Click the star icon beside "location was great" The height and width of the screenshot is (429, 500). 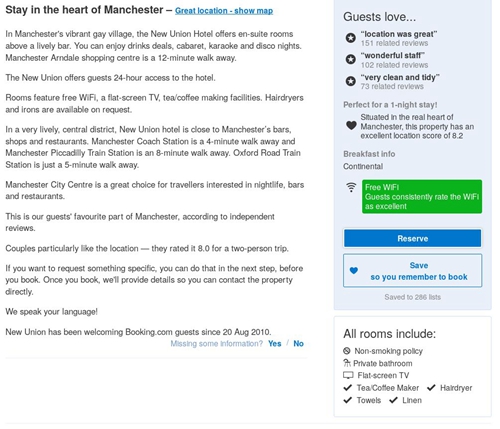350,38
